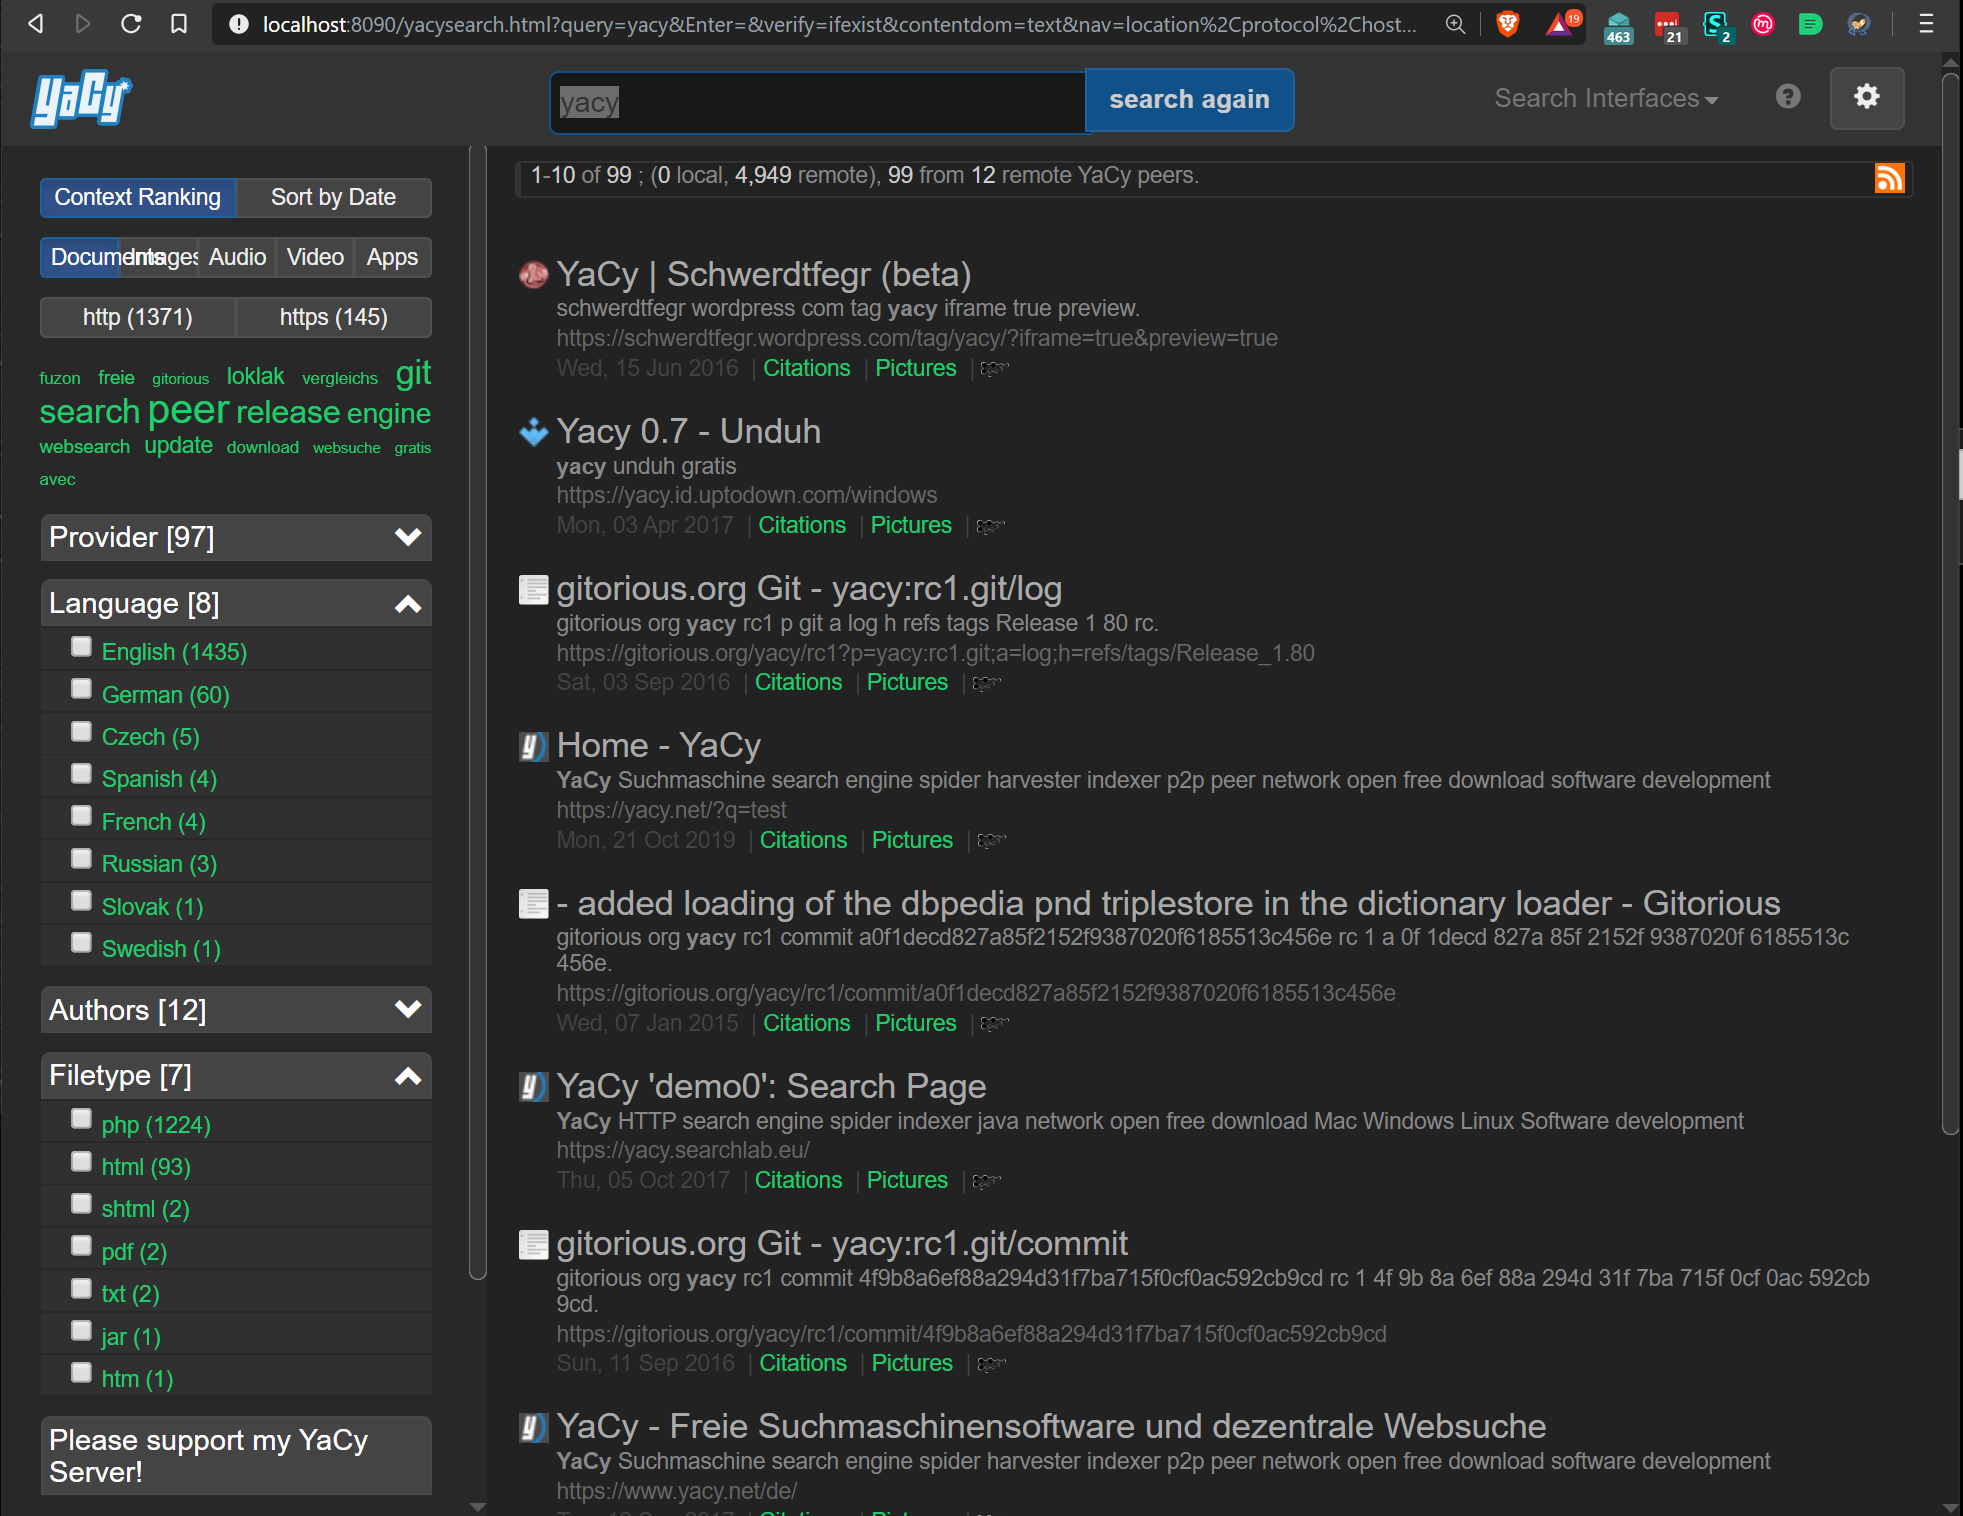Tick the German (60) language checkbox
Viewport: 1963px width, 1516px height.
pos(81,689)
